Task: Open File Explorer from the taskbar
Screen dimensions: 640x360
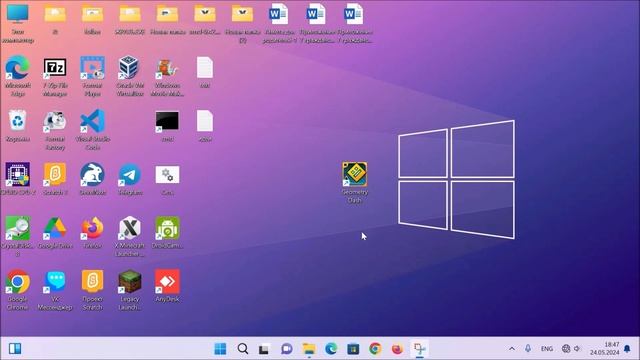Action: (309, 349)
